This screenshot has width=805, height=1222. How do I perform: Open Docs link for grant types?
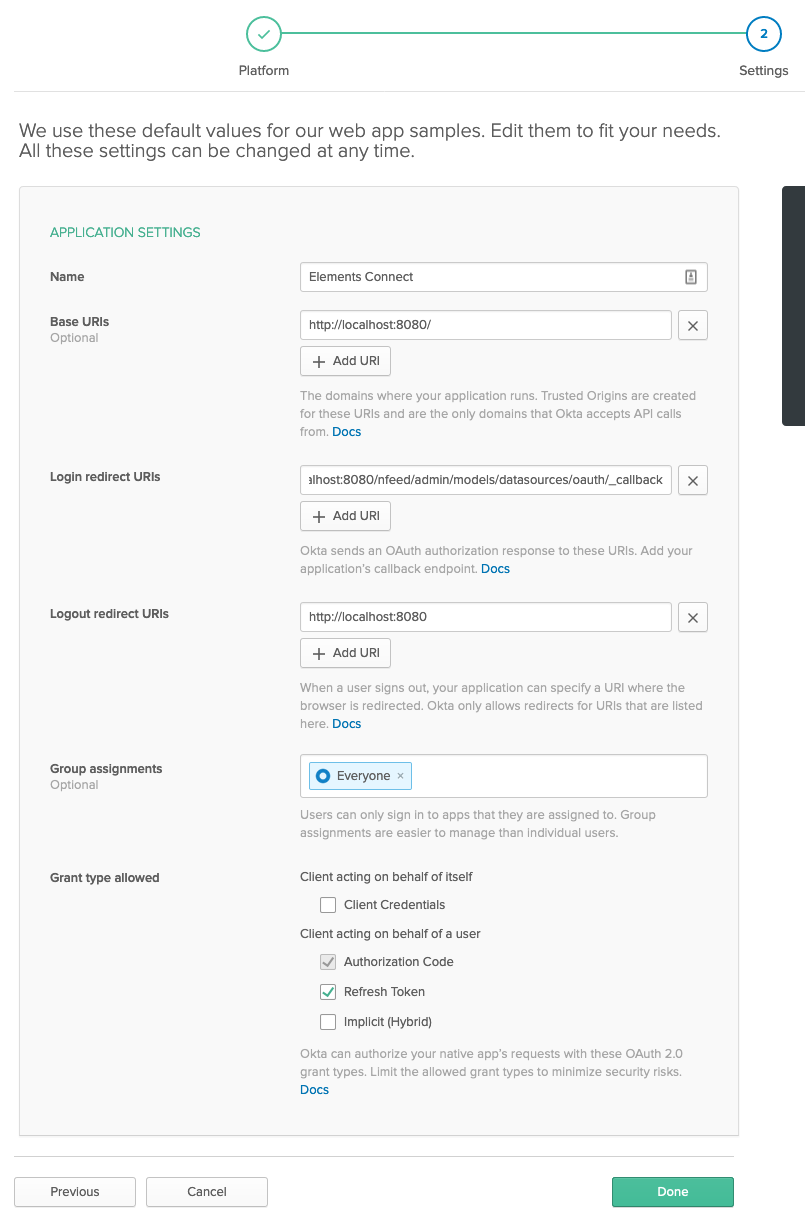tap(314, 1090)
